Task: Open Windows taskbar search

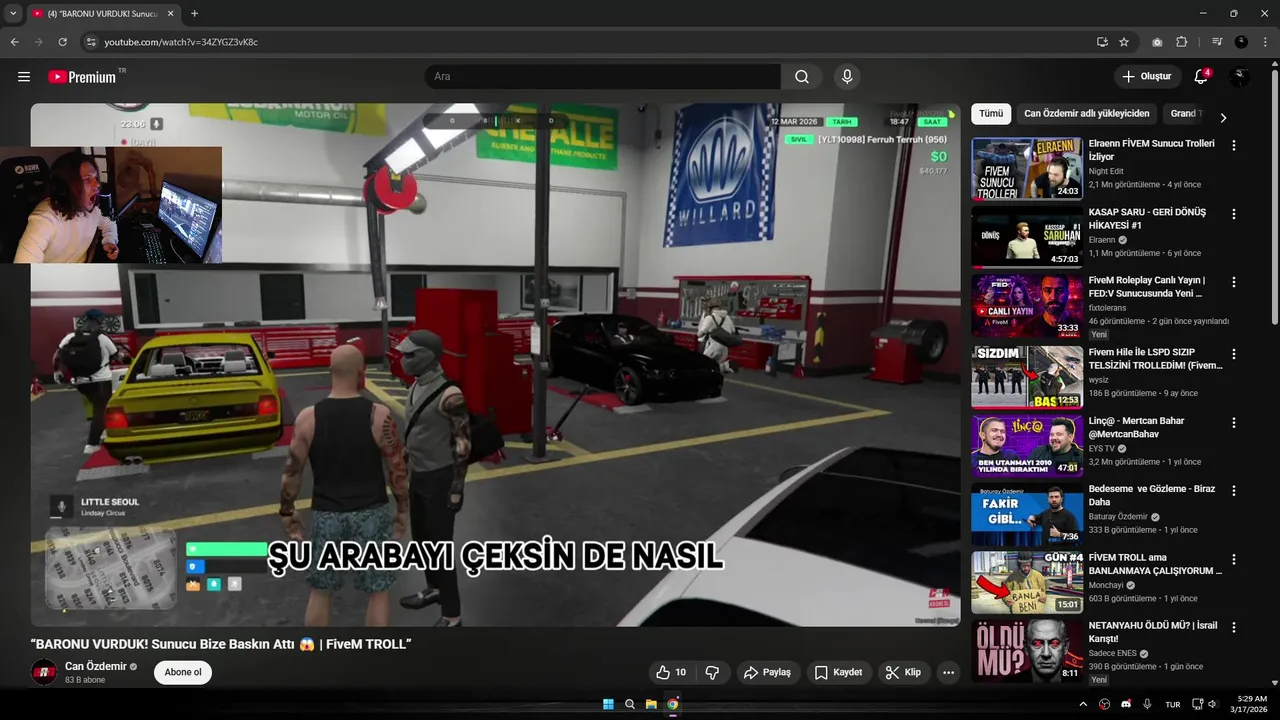Action: [x=630, y=704]
